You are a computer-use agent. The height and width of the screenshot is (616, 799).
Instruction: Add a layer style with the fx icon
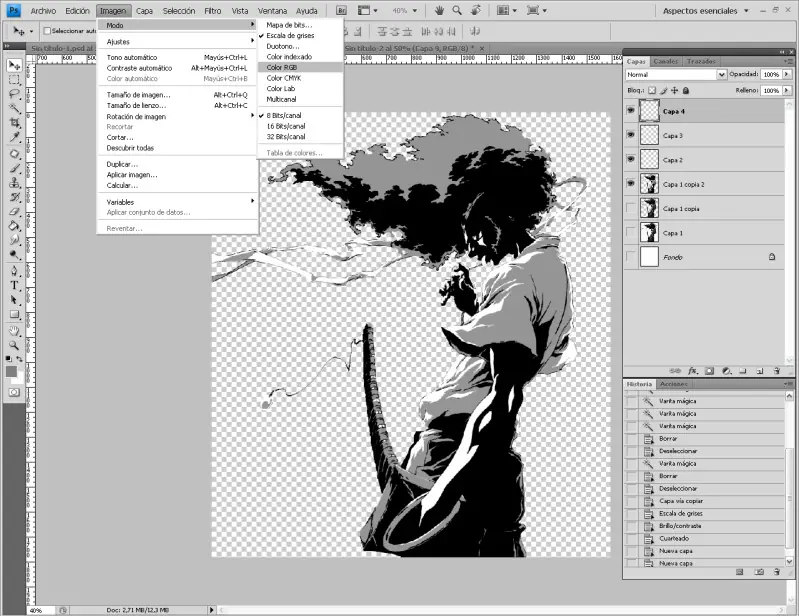click(693, 371)
